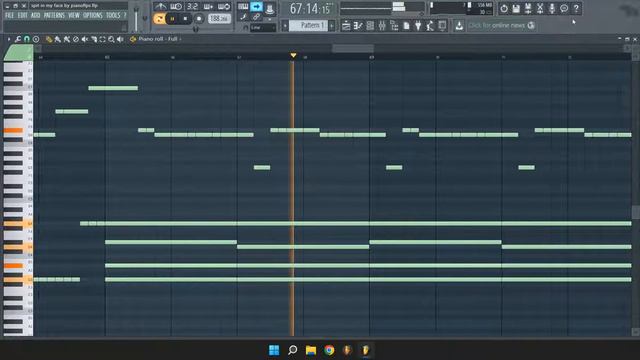Click the touch controller monitor icon
Viewport: 640px width, 360px height.
(442, 26)
